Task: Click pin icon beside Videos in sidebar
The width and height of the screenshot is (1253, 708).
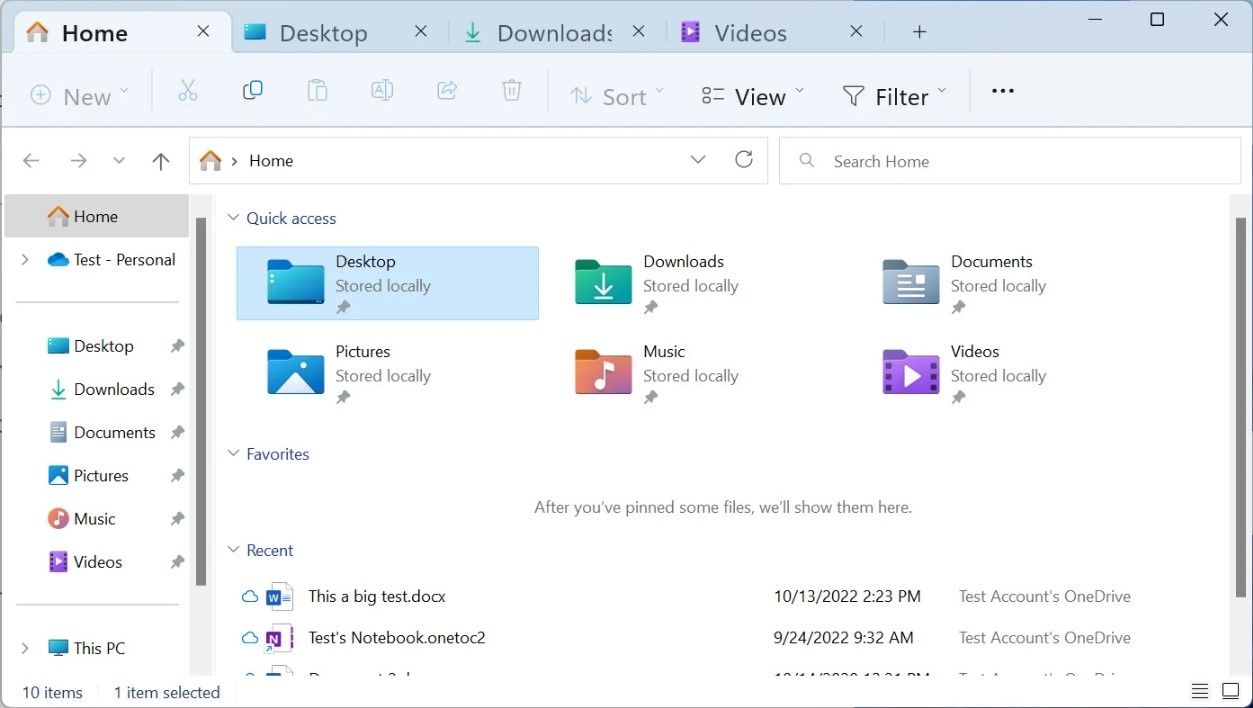Action: pyautogui.click(x=177, y=562)
